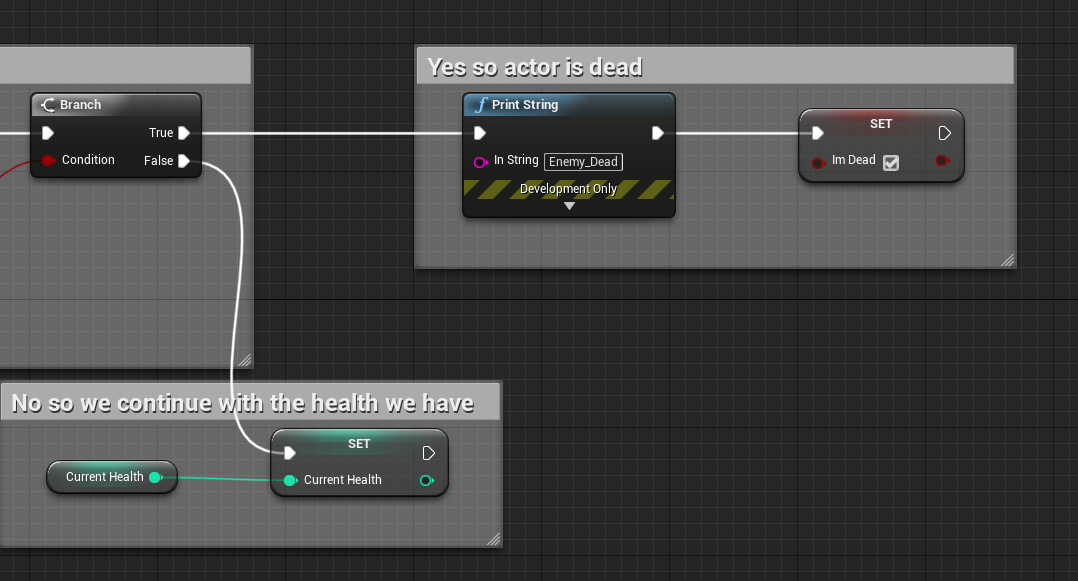Viewport: 1078px width, 581px height.
Task: Click the Branch node's execution input pin
Action: (47, 133)
